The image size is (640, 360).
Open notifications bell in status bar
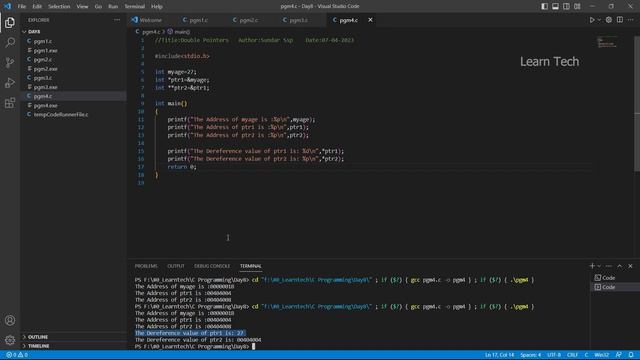(x=631, y=355)
